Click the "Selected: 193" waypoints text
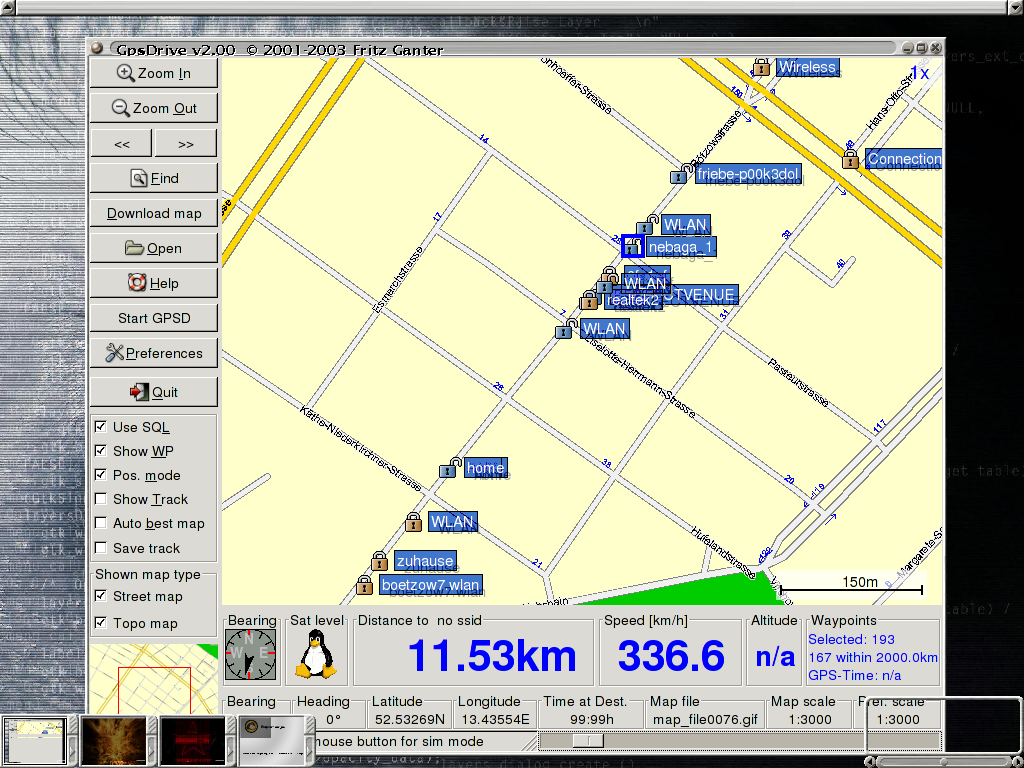 (851, 639)
